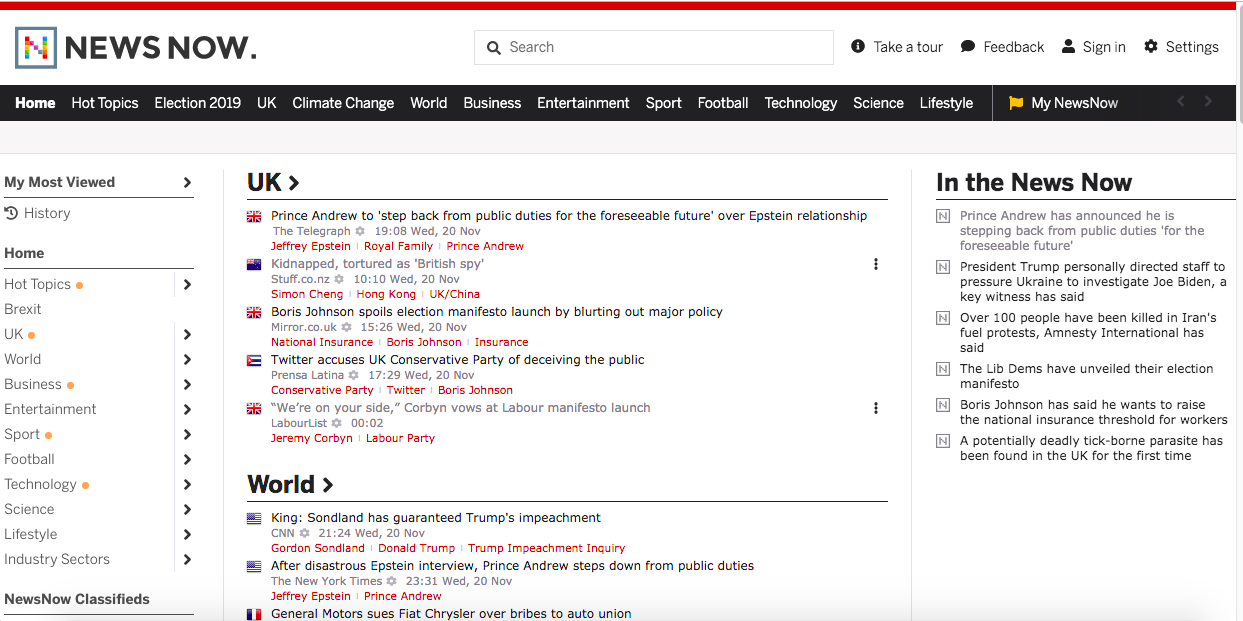This screenshot has width=1243, height=621.
Task: Click the National Insurance topic tag
Action: (322, 342)
